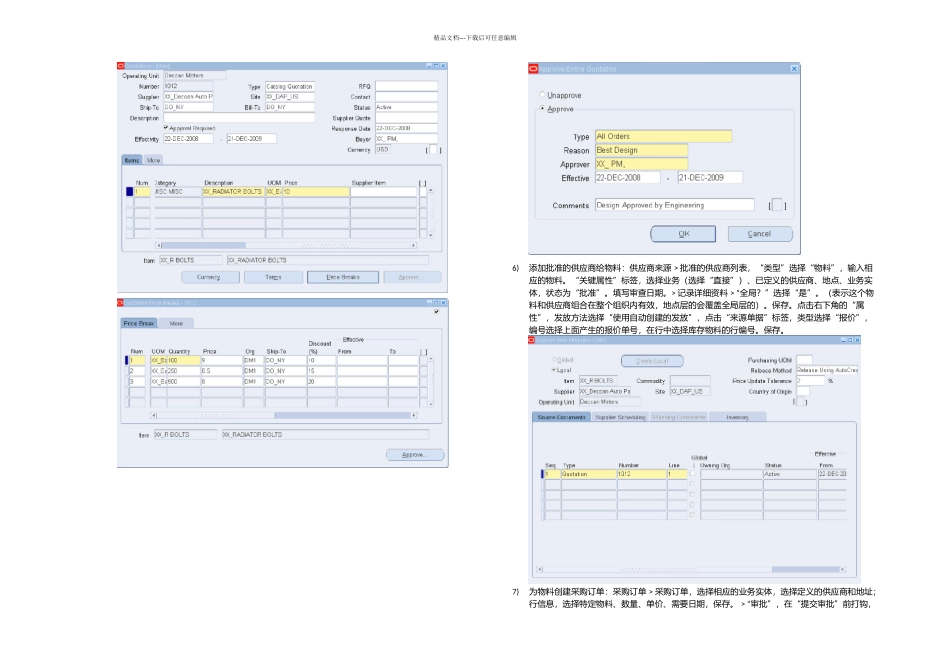Image resolution: width=950 pixels, height=672 pixels.
Task: Select the Local radio button in Supplier-Item Attributes
Action: [553, 370]
